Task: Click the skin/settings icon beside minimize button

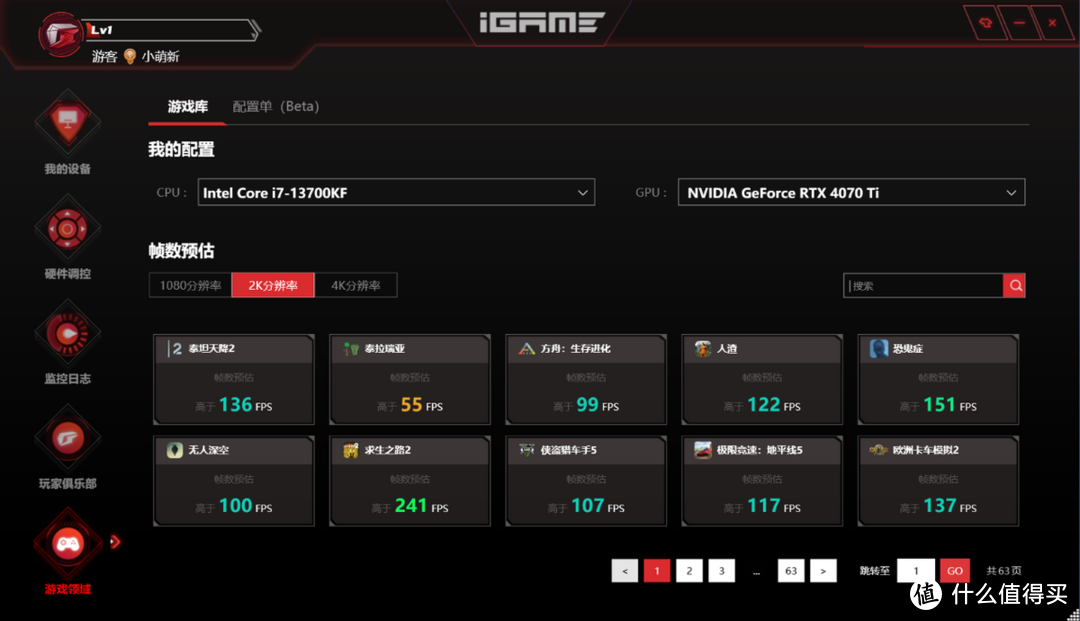Action: pyautogui.click(x=986, y=23)
